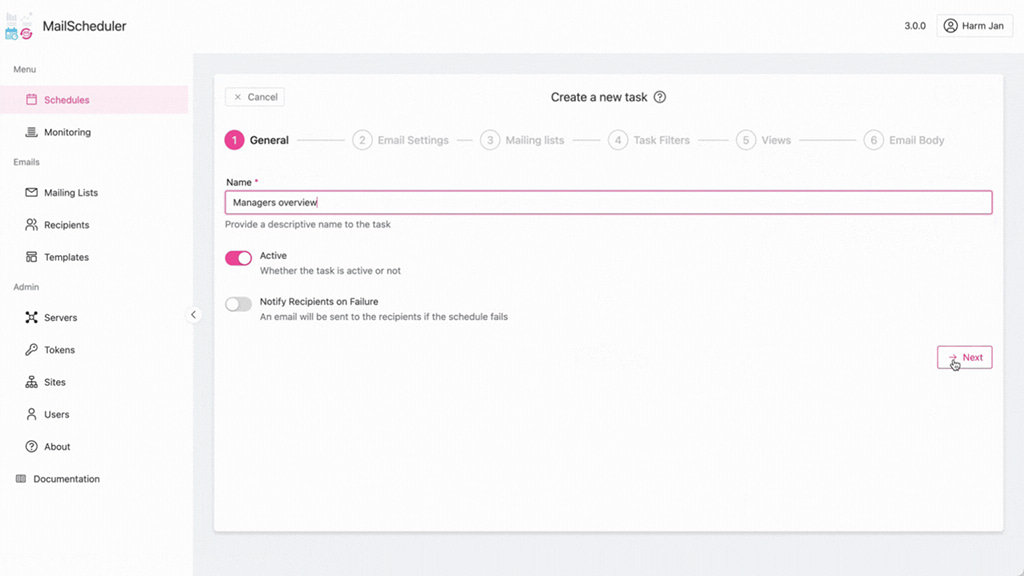Open Mailing Lists envelope icon

(x=31, y=193)
